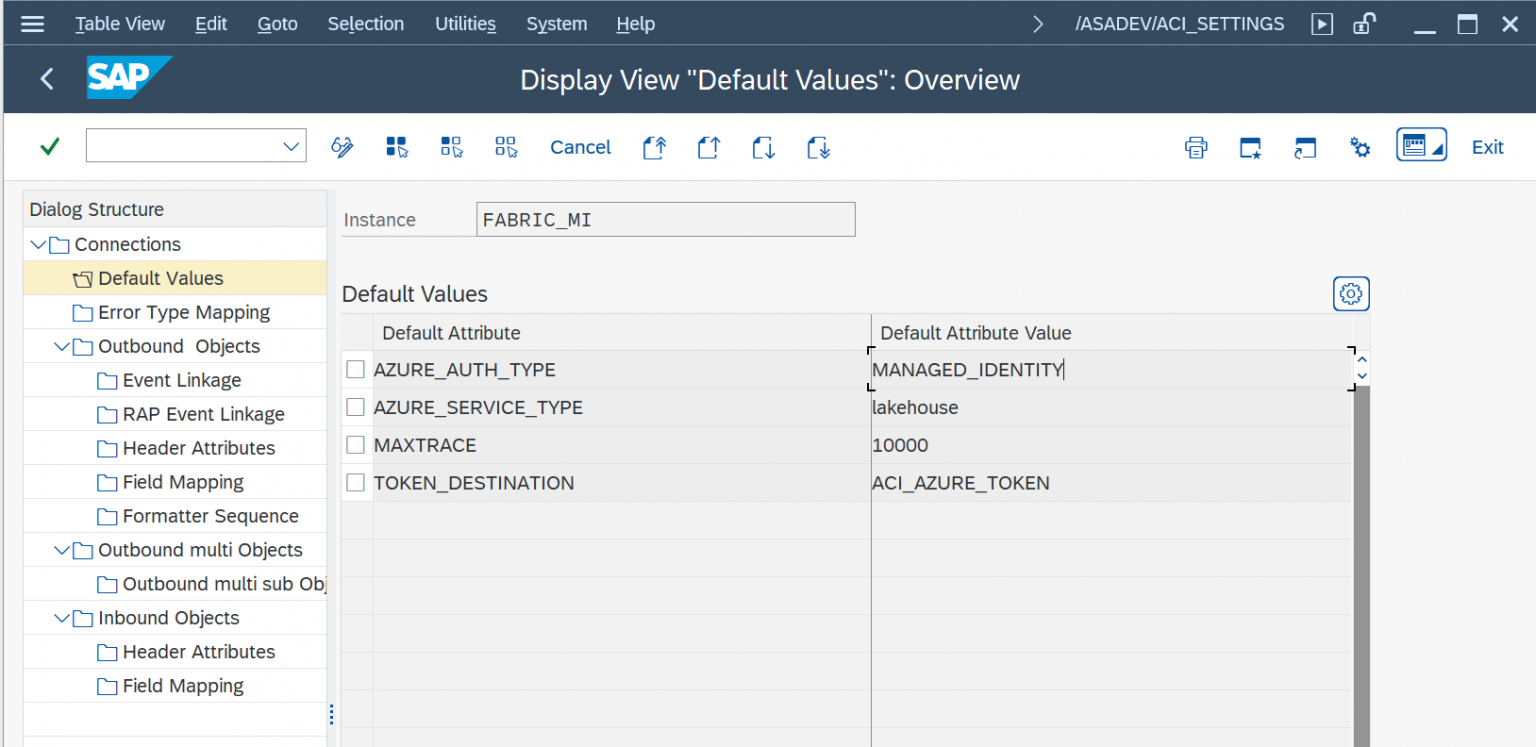
Task: Go to previous page icon
Action: pos(709,148)
